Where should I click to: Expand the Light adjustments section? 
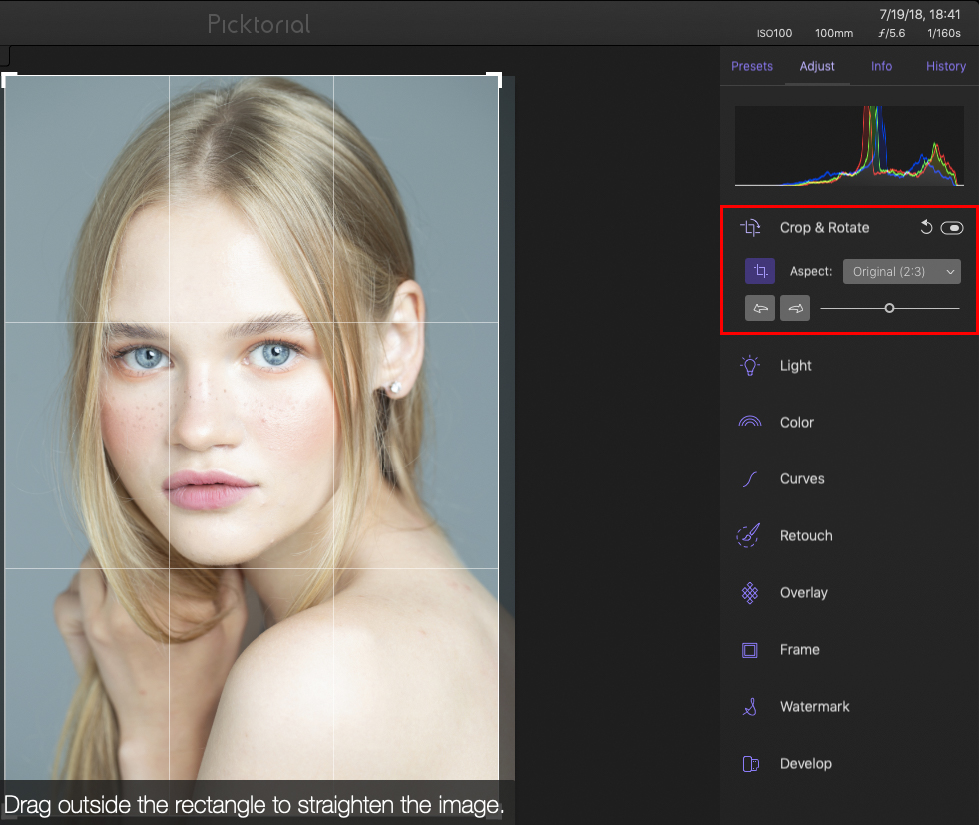[x=795, y=365]
